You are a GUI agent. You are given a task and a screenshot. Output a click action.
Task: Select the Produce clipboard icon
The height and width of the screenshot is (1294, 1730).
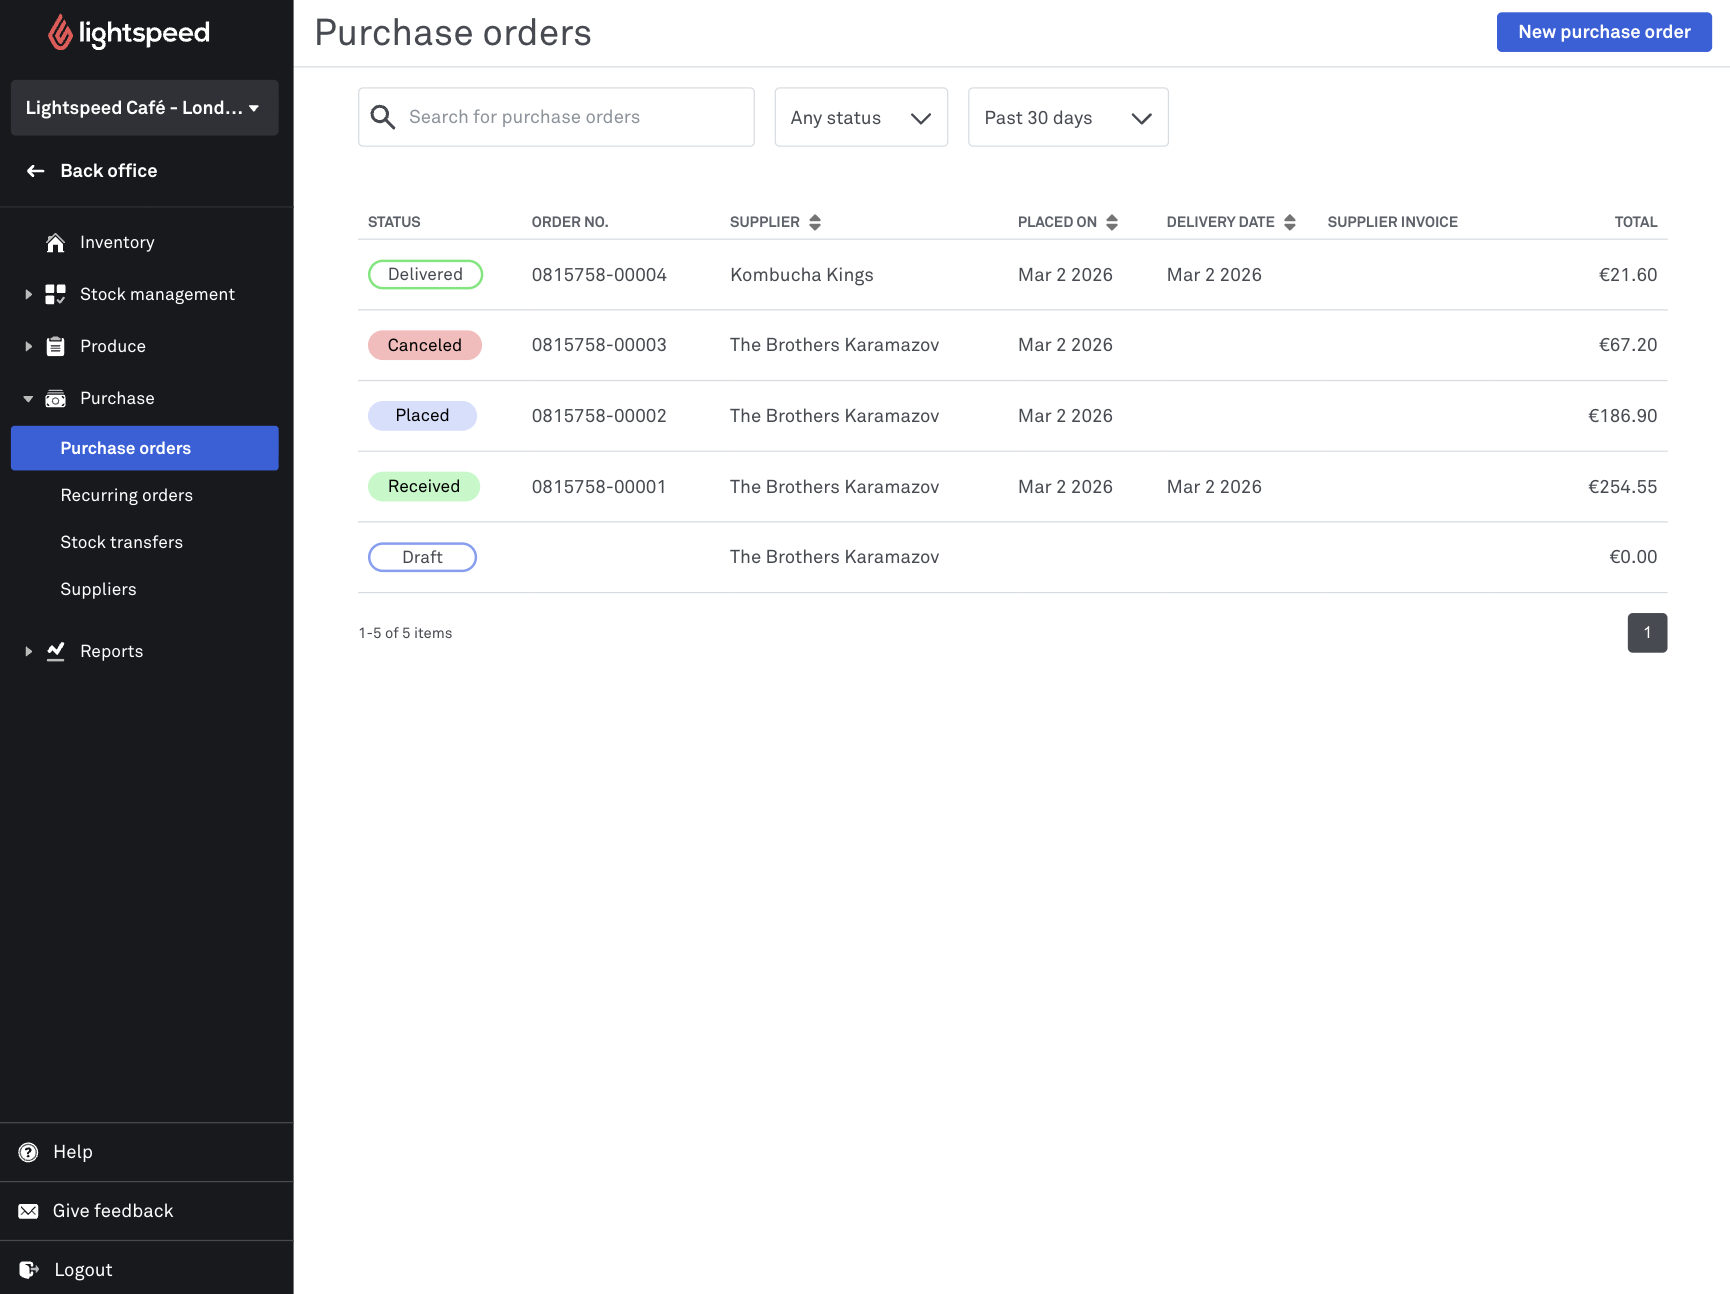coord(55,346)
